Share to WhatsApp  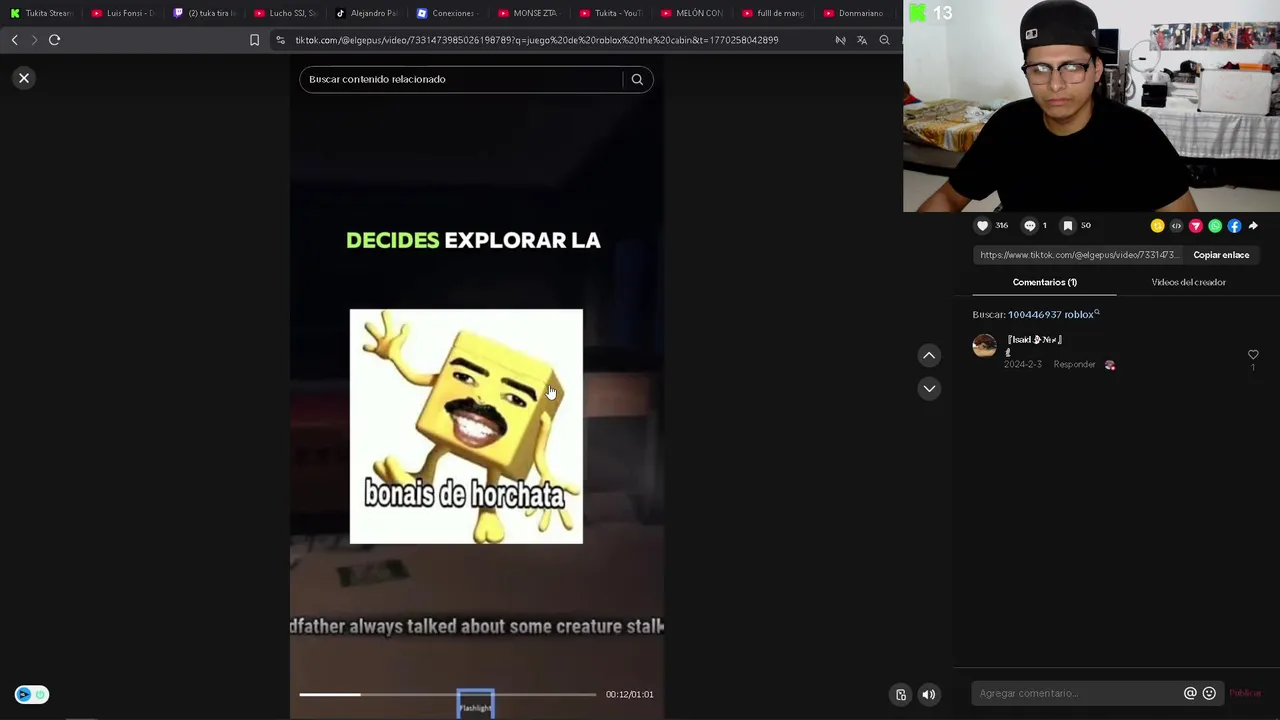pyautogui.click(x=1215, y=226)
